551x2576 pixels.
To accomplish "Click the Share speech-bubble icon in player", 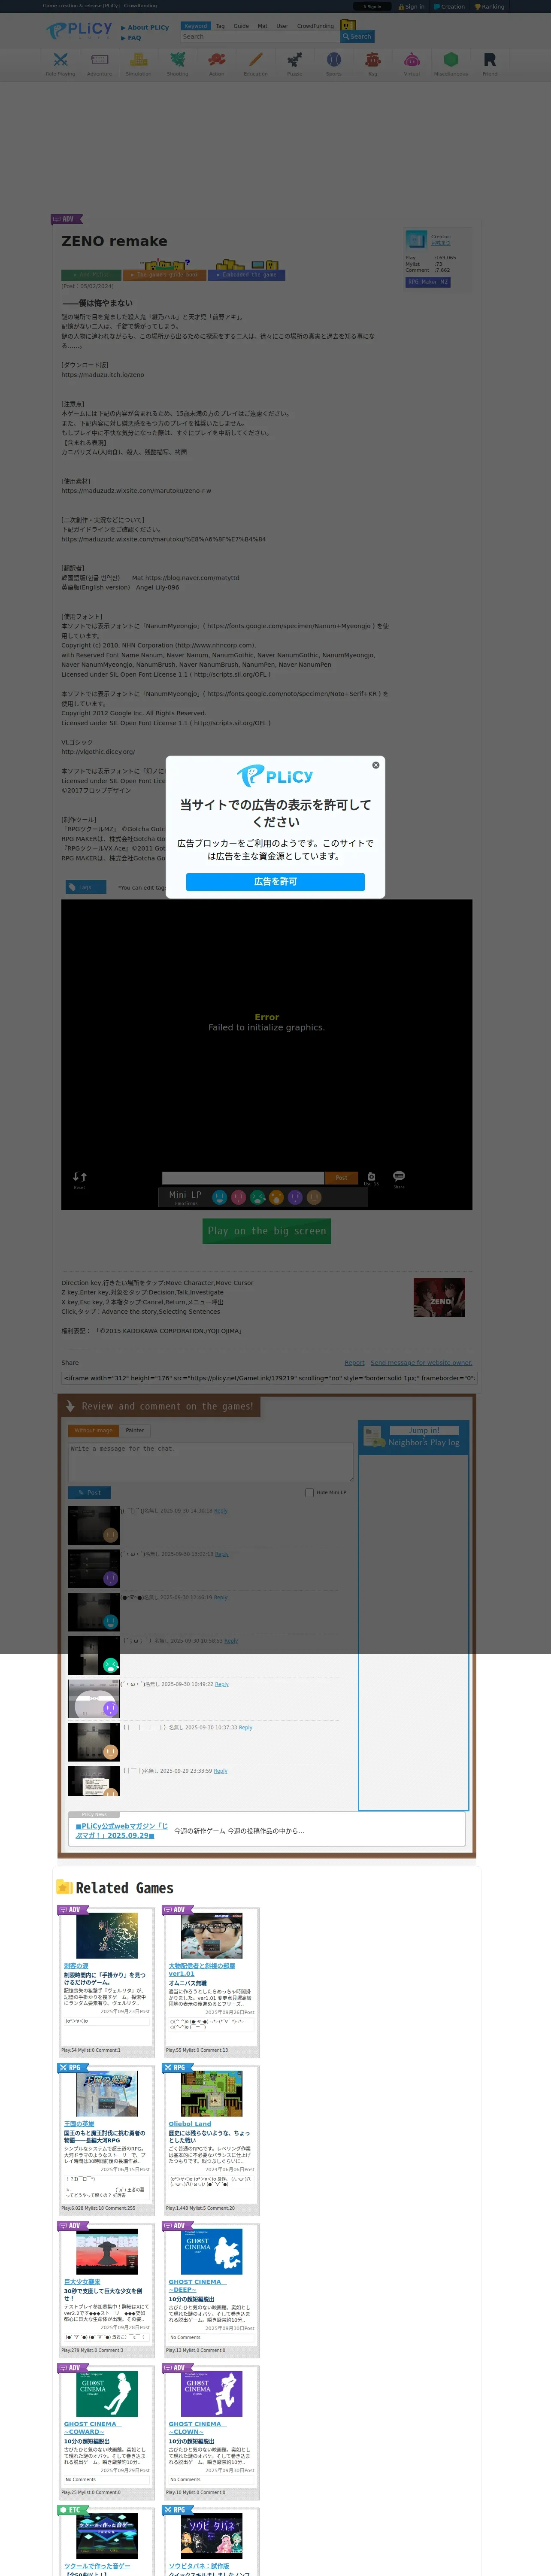I will (399, 1178).
